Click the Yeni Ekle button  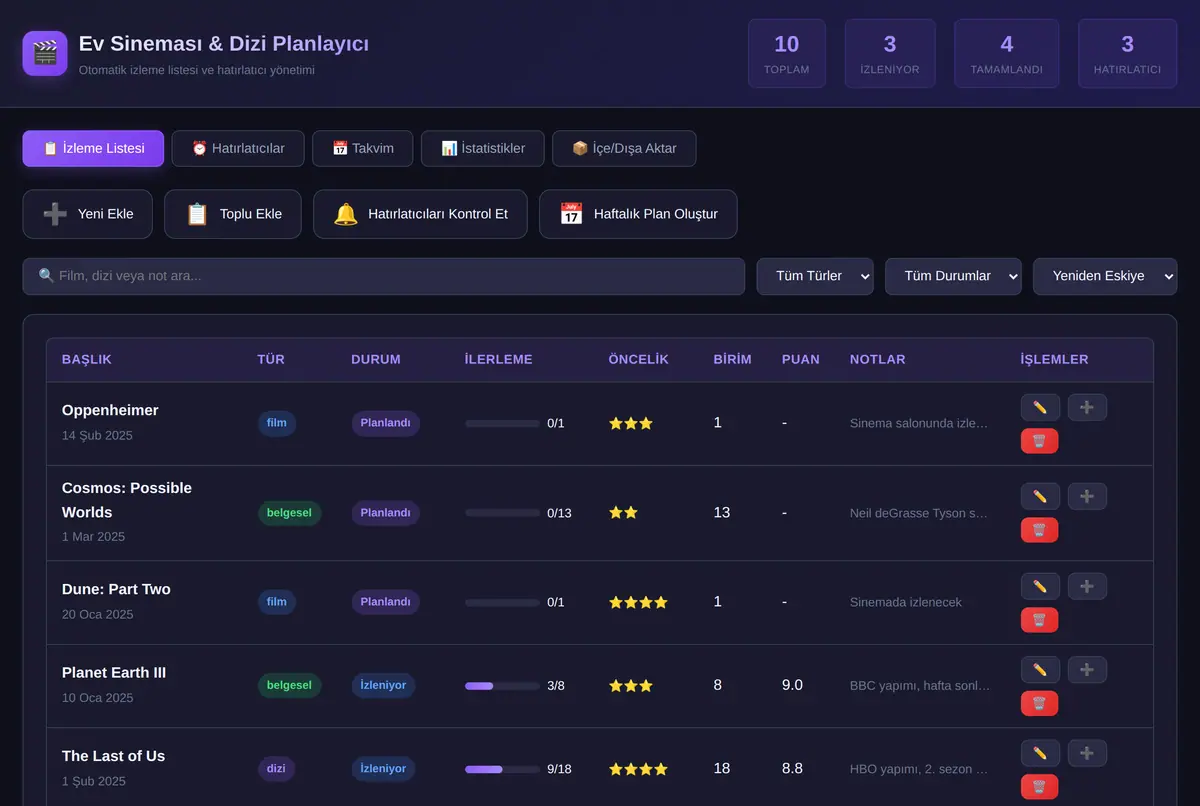[x=88, y=214]
